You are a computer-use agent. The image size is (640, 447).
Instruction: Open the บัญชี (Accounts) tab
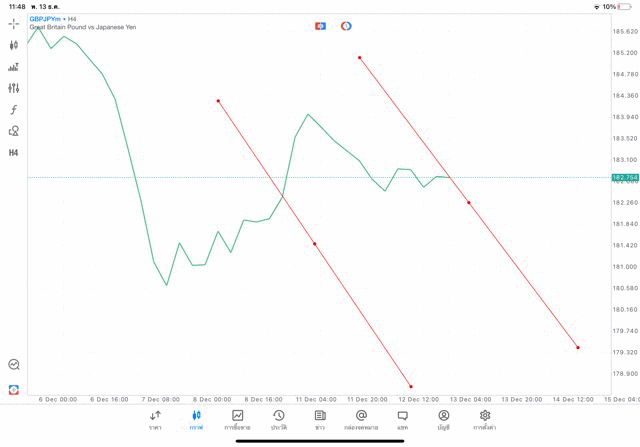click(x=443, y=419)
